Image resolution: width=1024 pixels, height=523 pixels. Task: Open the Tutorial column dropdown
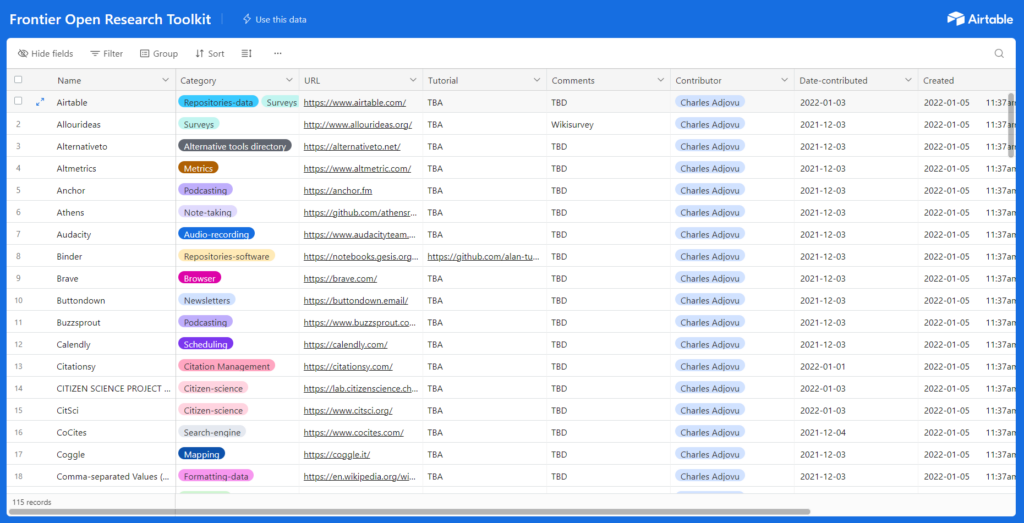[x=537, y=80]
